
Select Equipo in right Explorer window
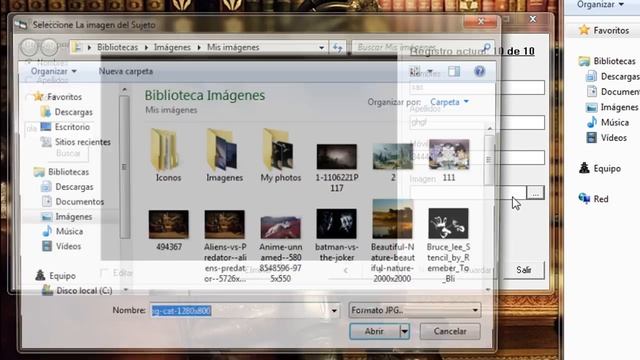600,168
